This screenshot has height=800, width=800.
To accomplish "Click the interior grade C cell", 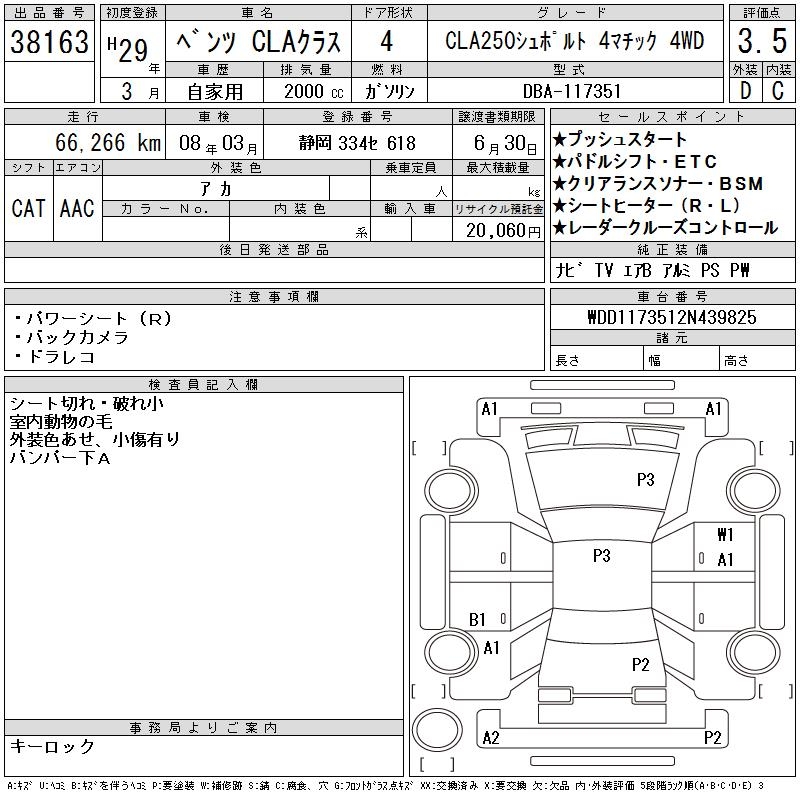I will pos(778,91).
